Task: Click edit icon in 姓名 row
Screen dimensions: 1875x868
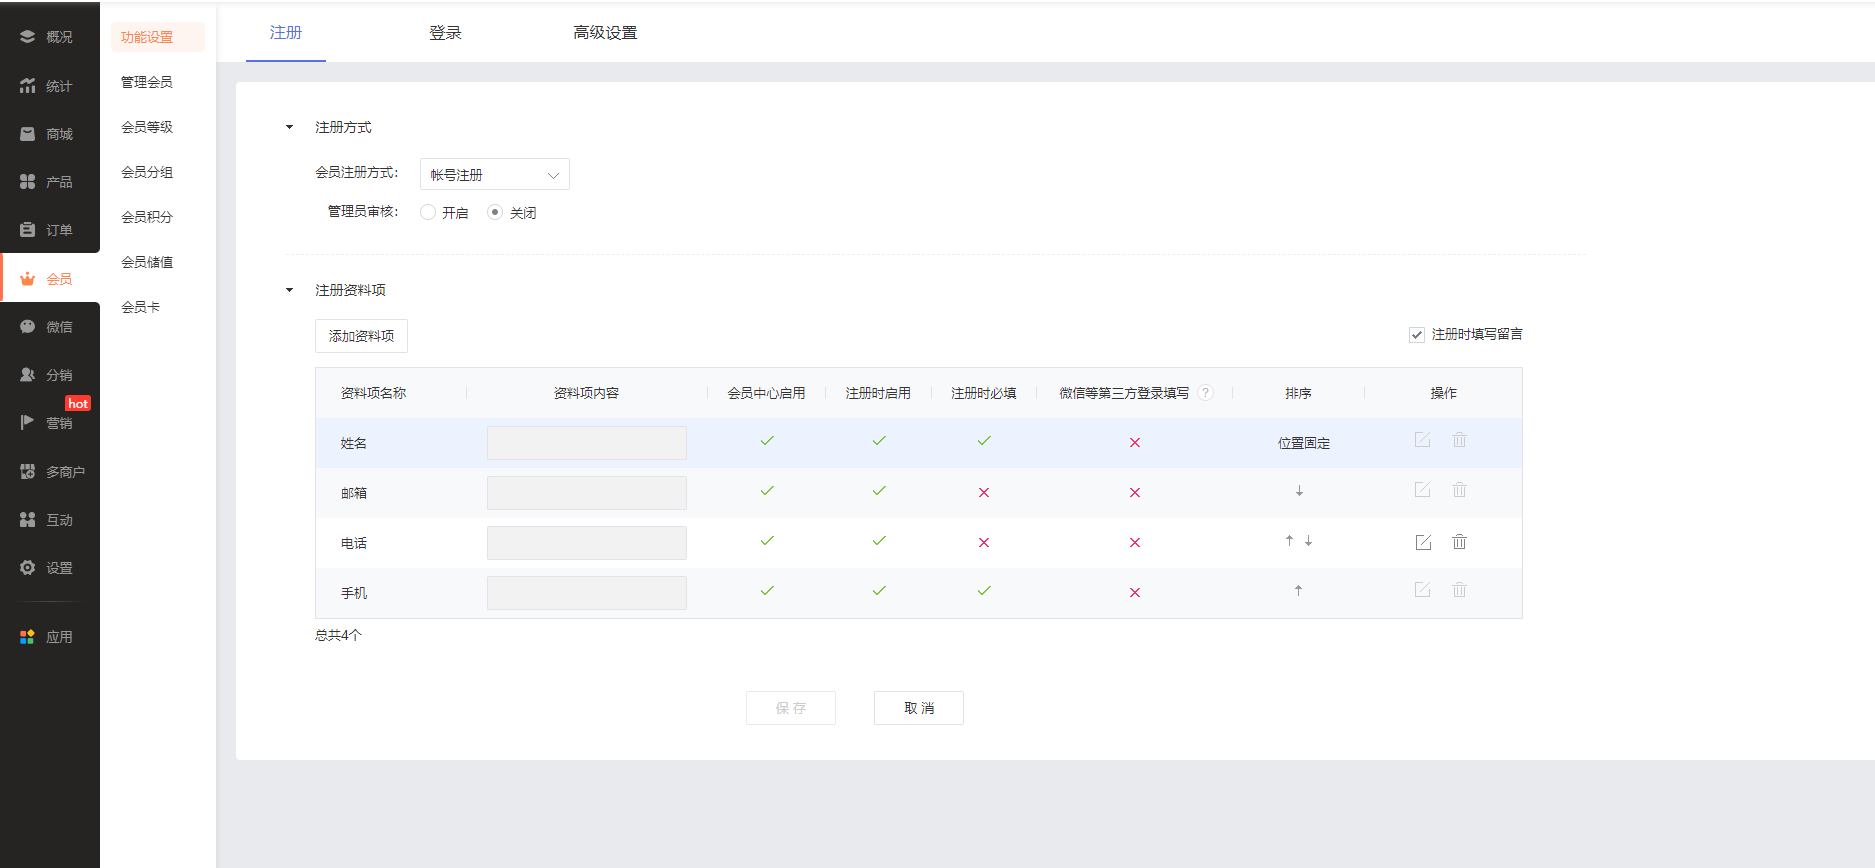Action: coord(1422,440)
